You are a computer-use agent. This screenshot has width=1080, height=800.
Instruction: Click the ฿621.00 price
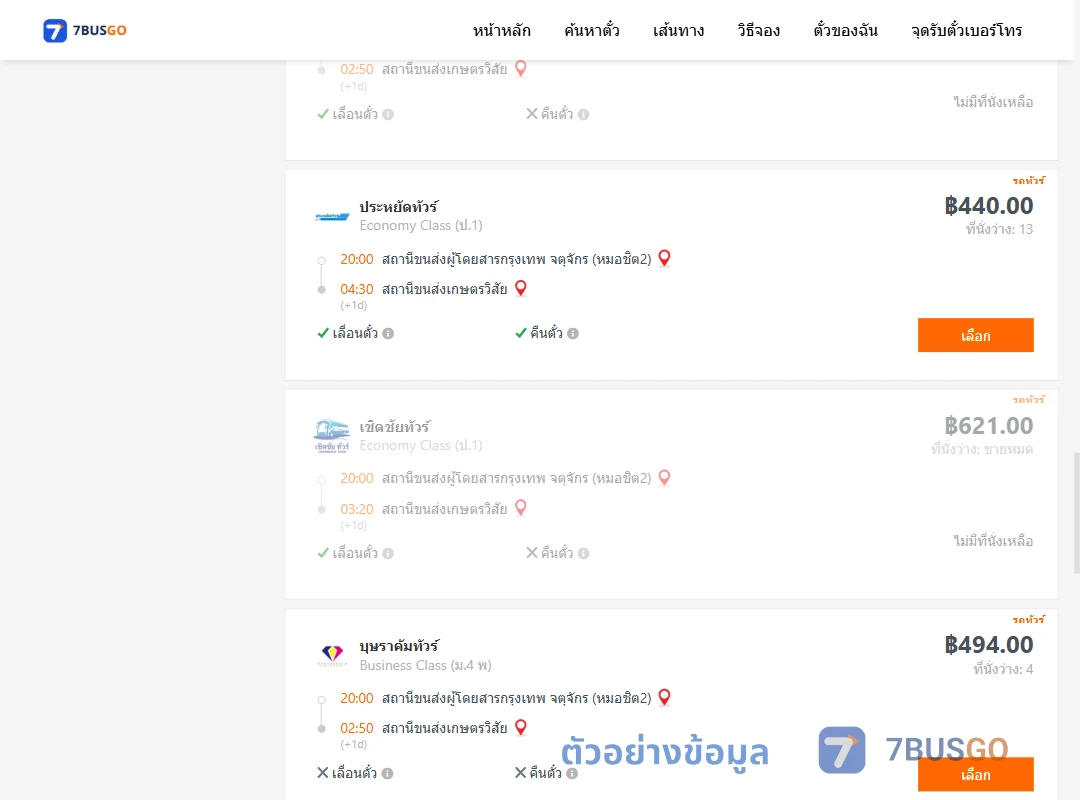tap(988, 425)
